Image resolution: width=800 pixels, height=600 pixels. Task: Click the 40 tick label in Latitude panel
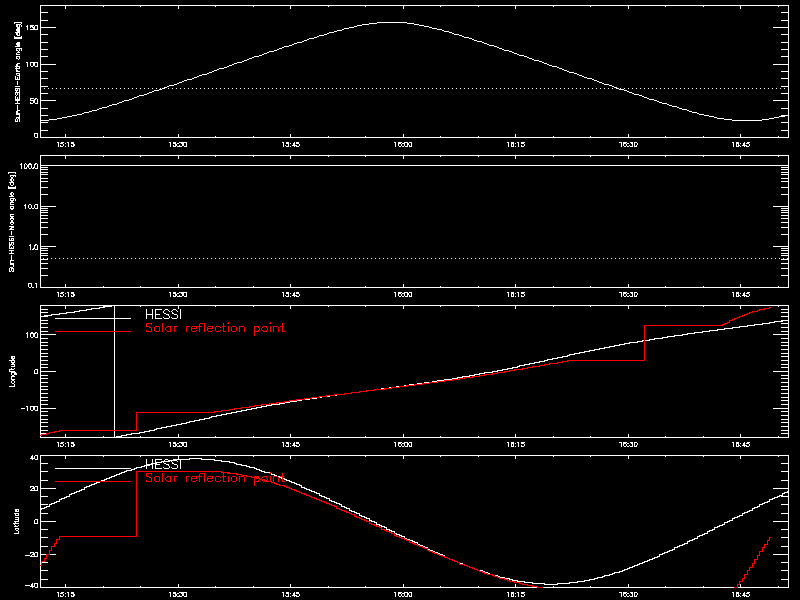[34, 458]
